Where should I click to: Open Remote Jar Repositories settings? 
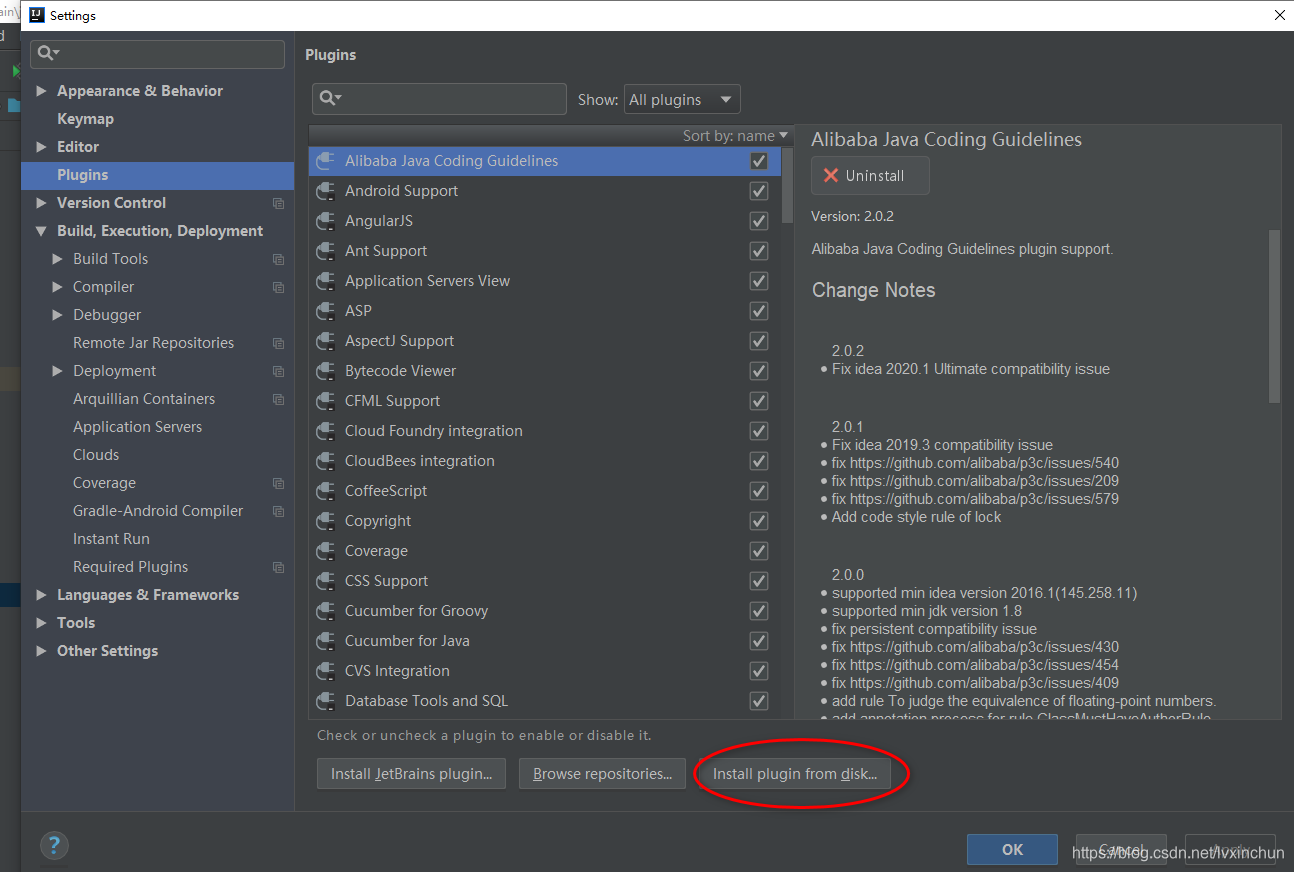(x=153, y=343)
